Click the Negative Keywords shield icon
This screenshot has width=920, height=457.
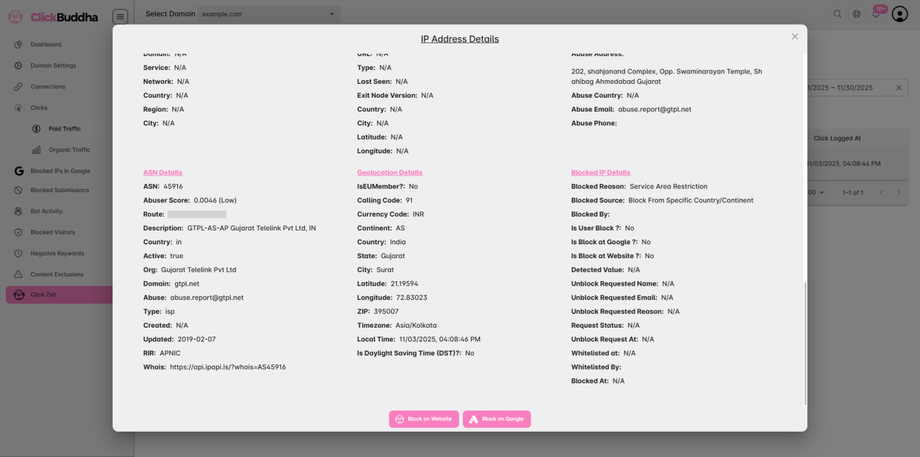tap(18, 253)
